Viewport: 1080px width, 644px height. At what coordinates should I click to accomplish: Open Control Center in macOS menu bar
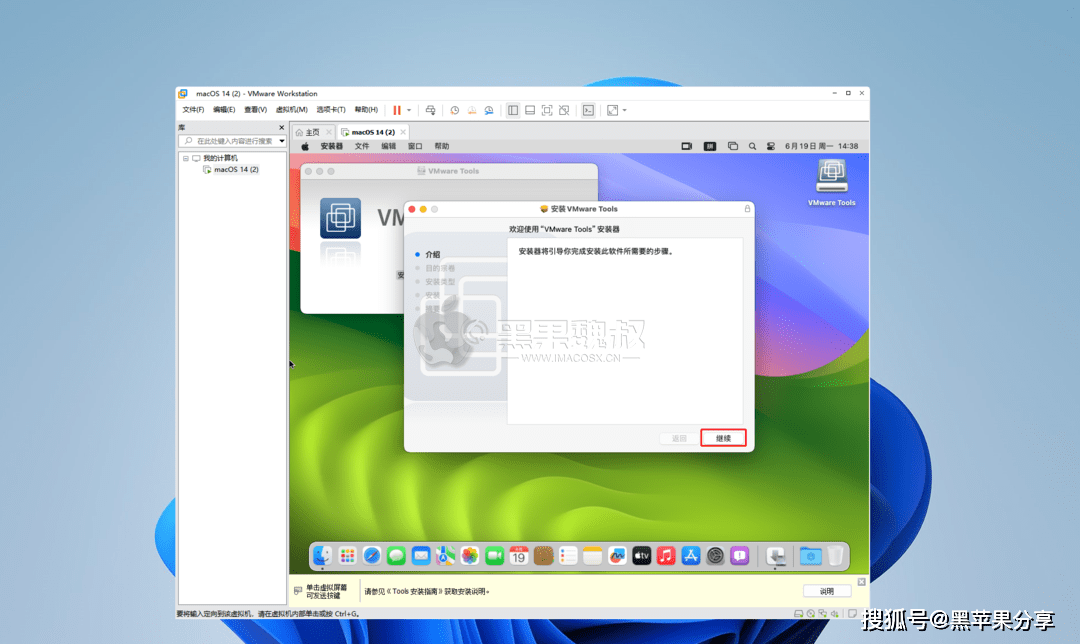tap(771, 146)
